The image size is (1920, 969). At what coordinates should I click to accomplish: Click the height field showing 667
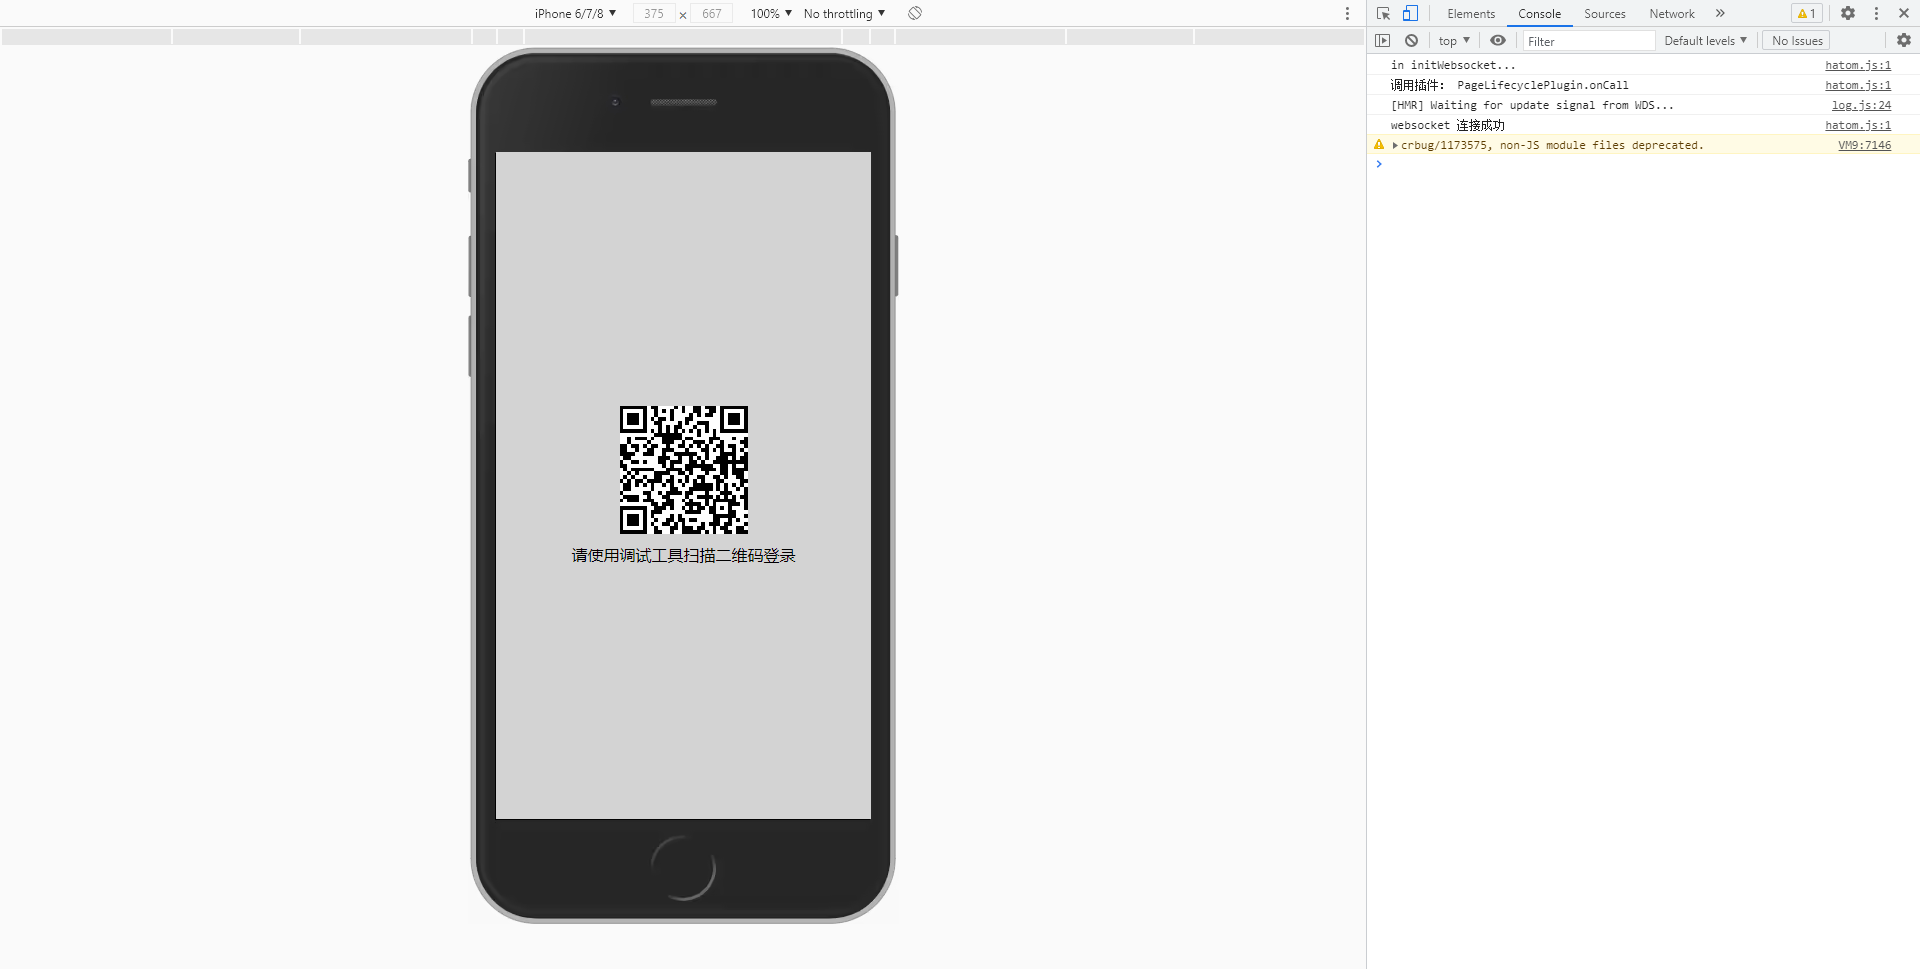(712, 13)
